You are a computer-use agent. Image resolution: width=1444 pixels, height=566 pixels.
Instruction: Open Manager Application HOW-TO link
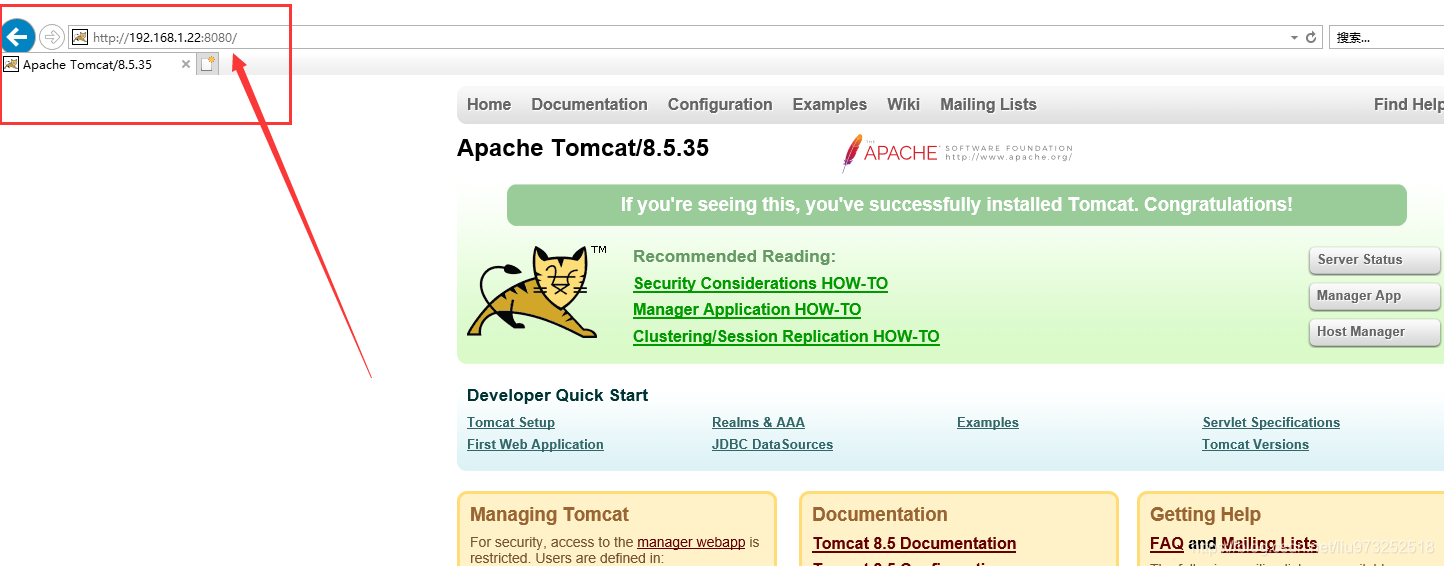[747, 309]
